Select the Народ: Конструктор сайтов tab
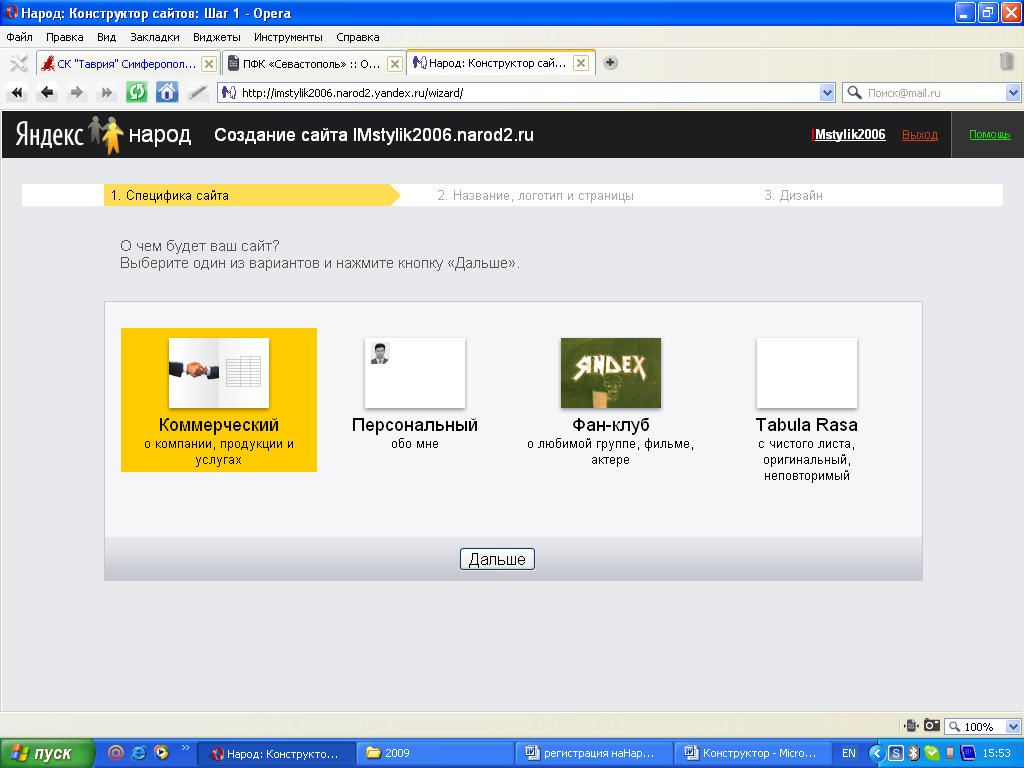The image size is (1024, 768). coord(500,63)
